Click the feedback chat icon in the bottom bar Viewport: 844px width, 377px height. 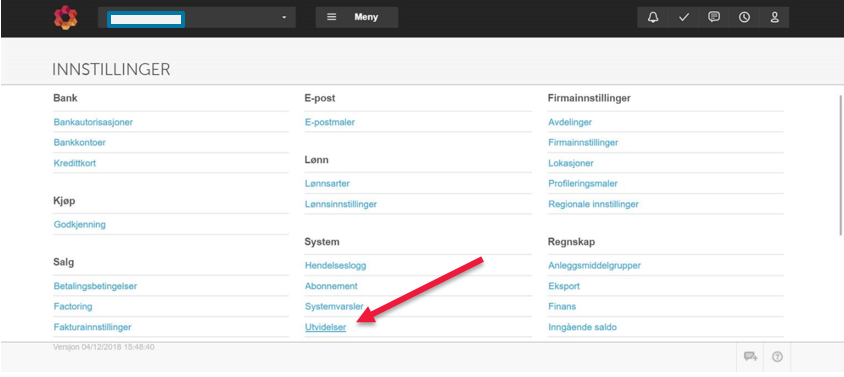point(750,357)
